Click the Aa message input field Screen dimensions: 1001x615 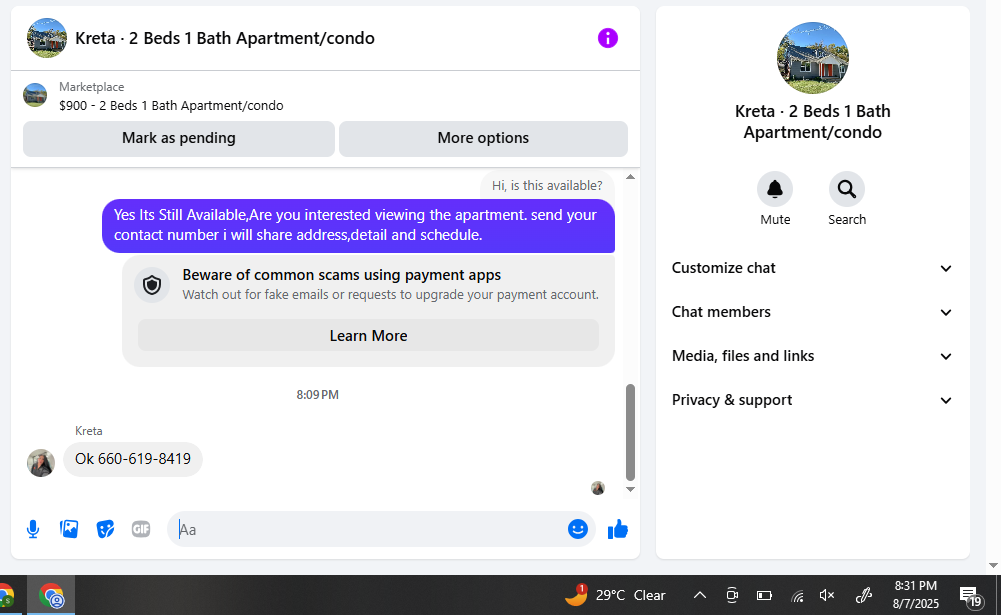tap(381, 529)
